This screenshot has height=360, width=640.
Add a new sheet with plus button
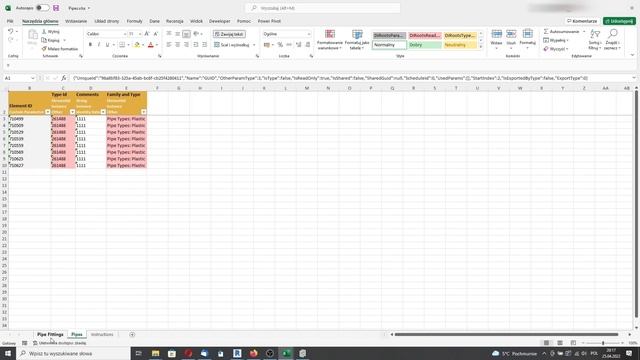coord(132,334)
